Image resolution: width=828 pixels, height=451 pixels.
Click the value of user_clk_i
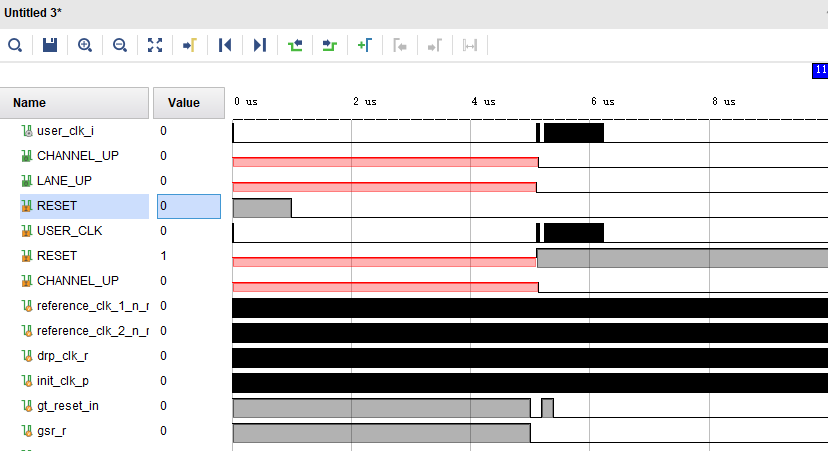point(163,131)
